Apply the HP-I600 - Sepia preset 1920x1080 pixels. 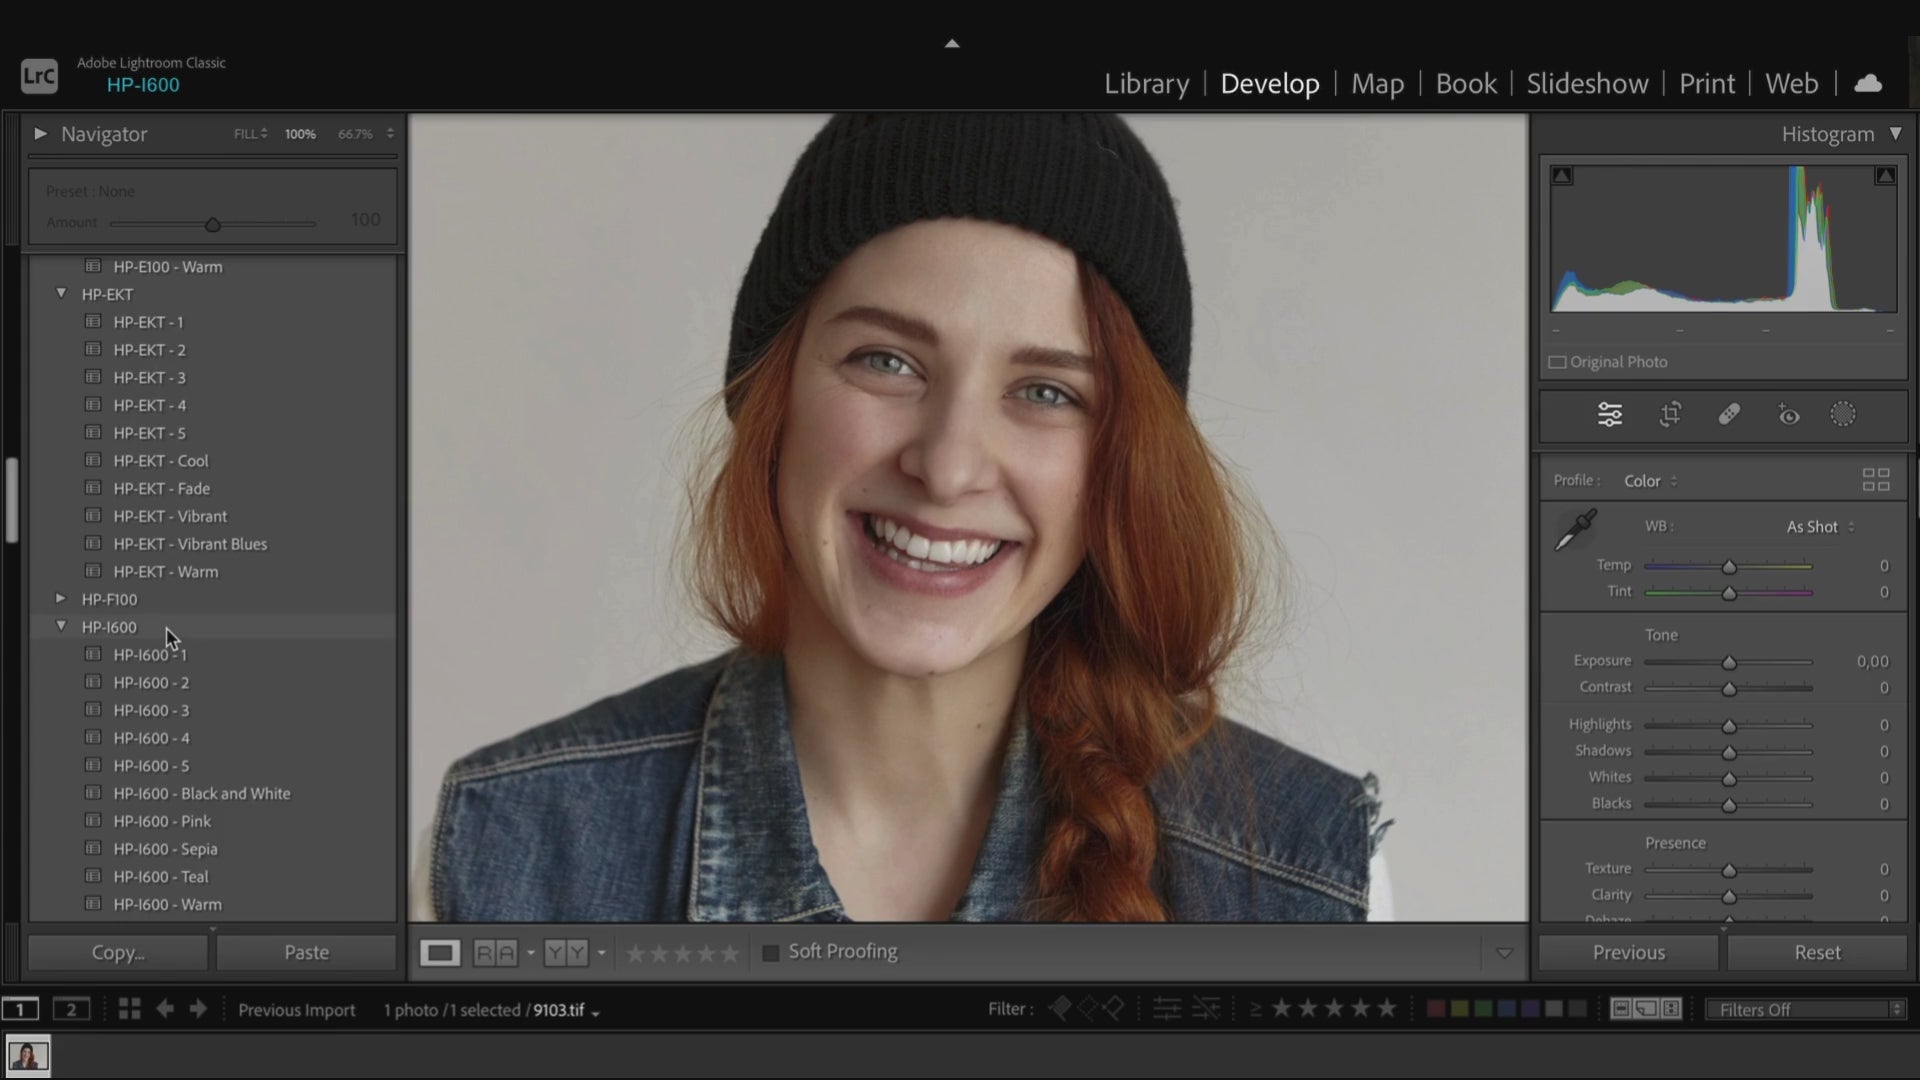click(165, 849)
